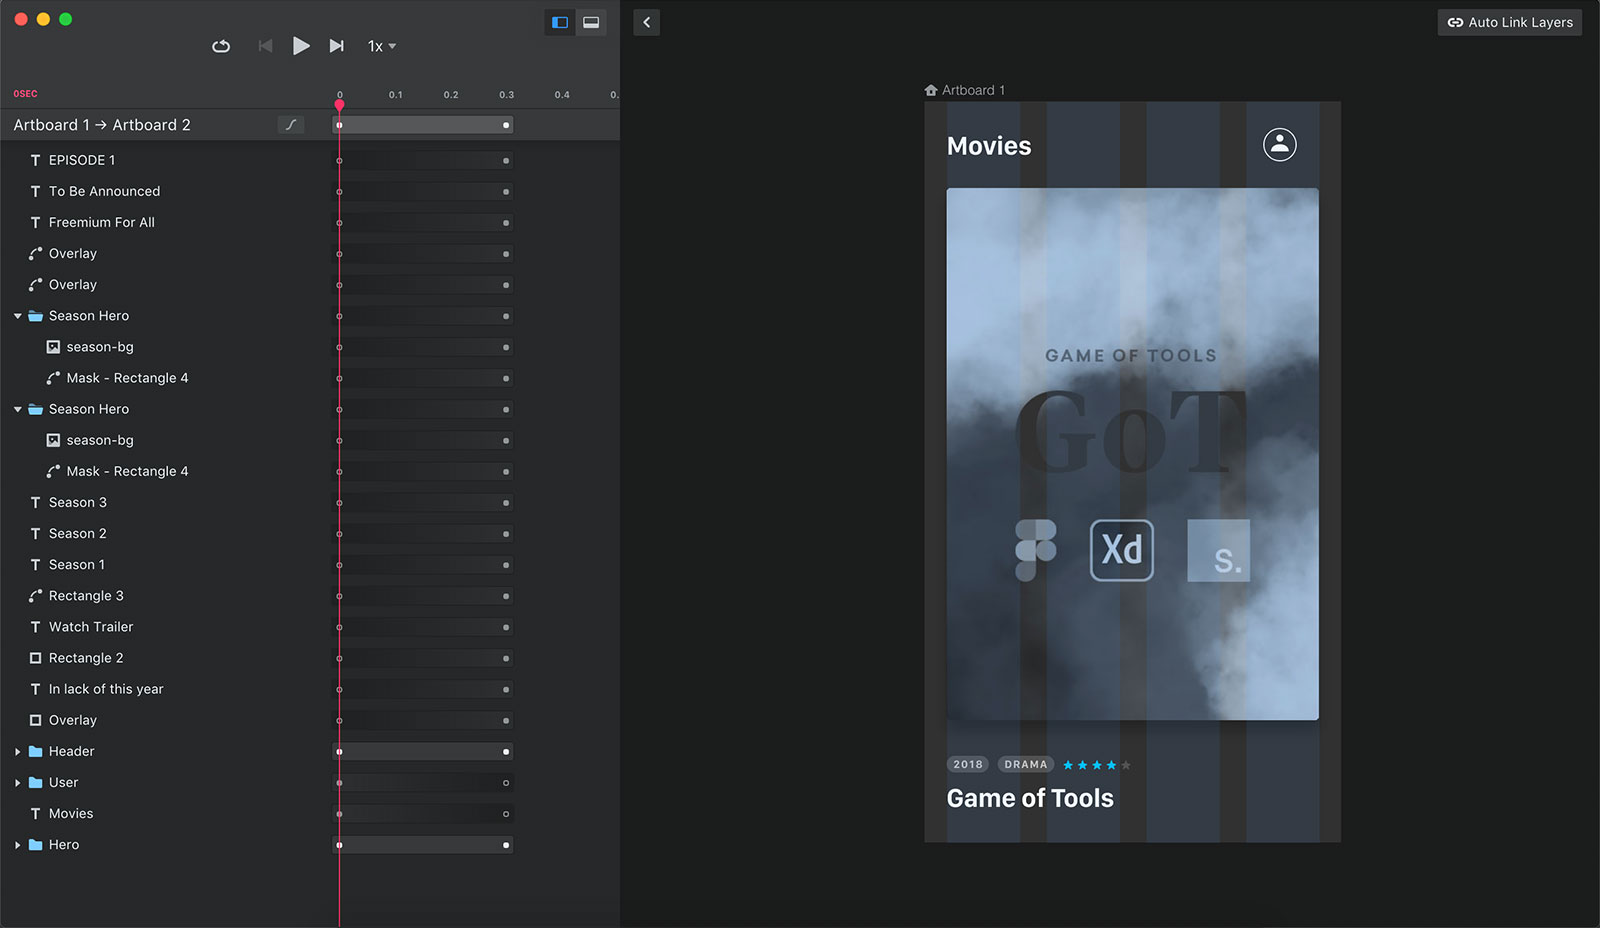Skip to the start of the animation
The image size is (1600, 928).
pyautogui.click(x=265, y=46)
